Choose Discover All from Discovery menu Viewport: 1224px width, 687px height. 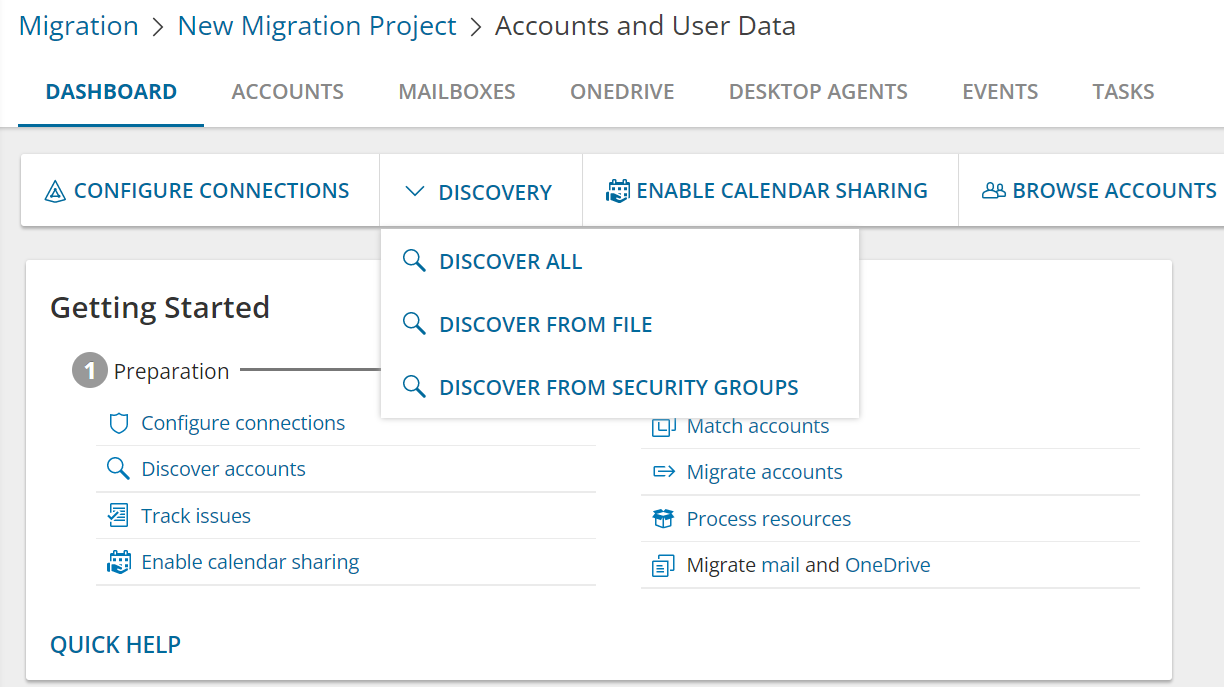pyautogui.click(x=511, y=261)
